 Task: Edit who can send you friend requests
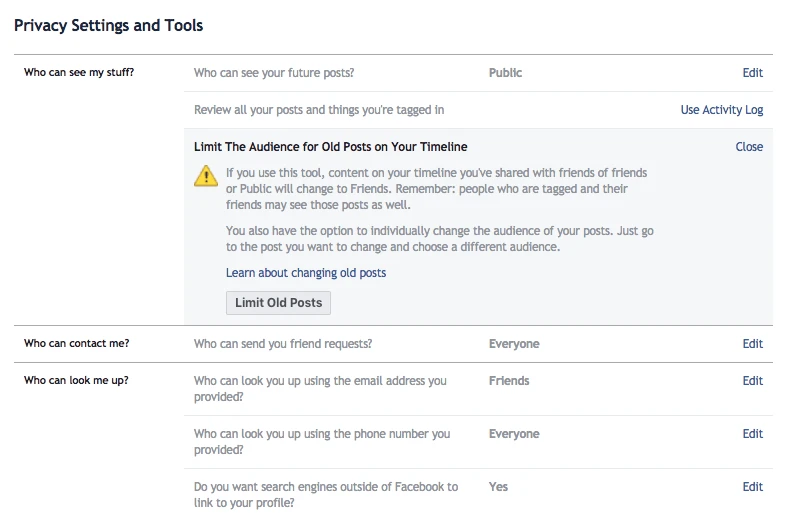[752, 344]
